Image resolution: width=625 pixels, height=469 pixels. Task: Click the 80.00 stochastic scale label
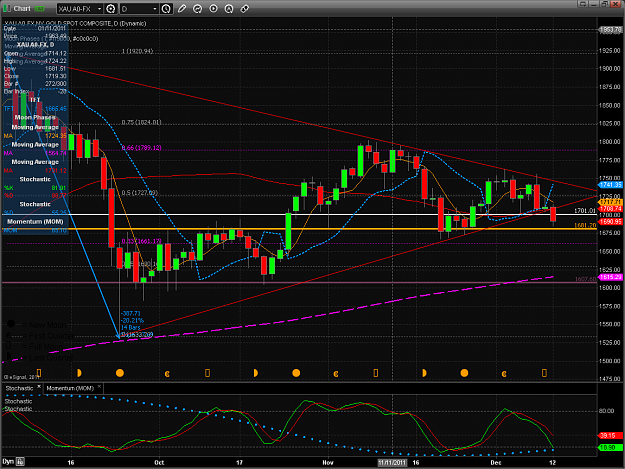coord(609,411)
